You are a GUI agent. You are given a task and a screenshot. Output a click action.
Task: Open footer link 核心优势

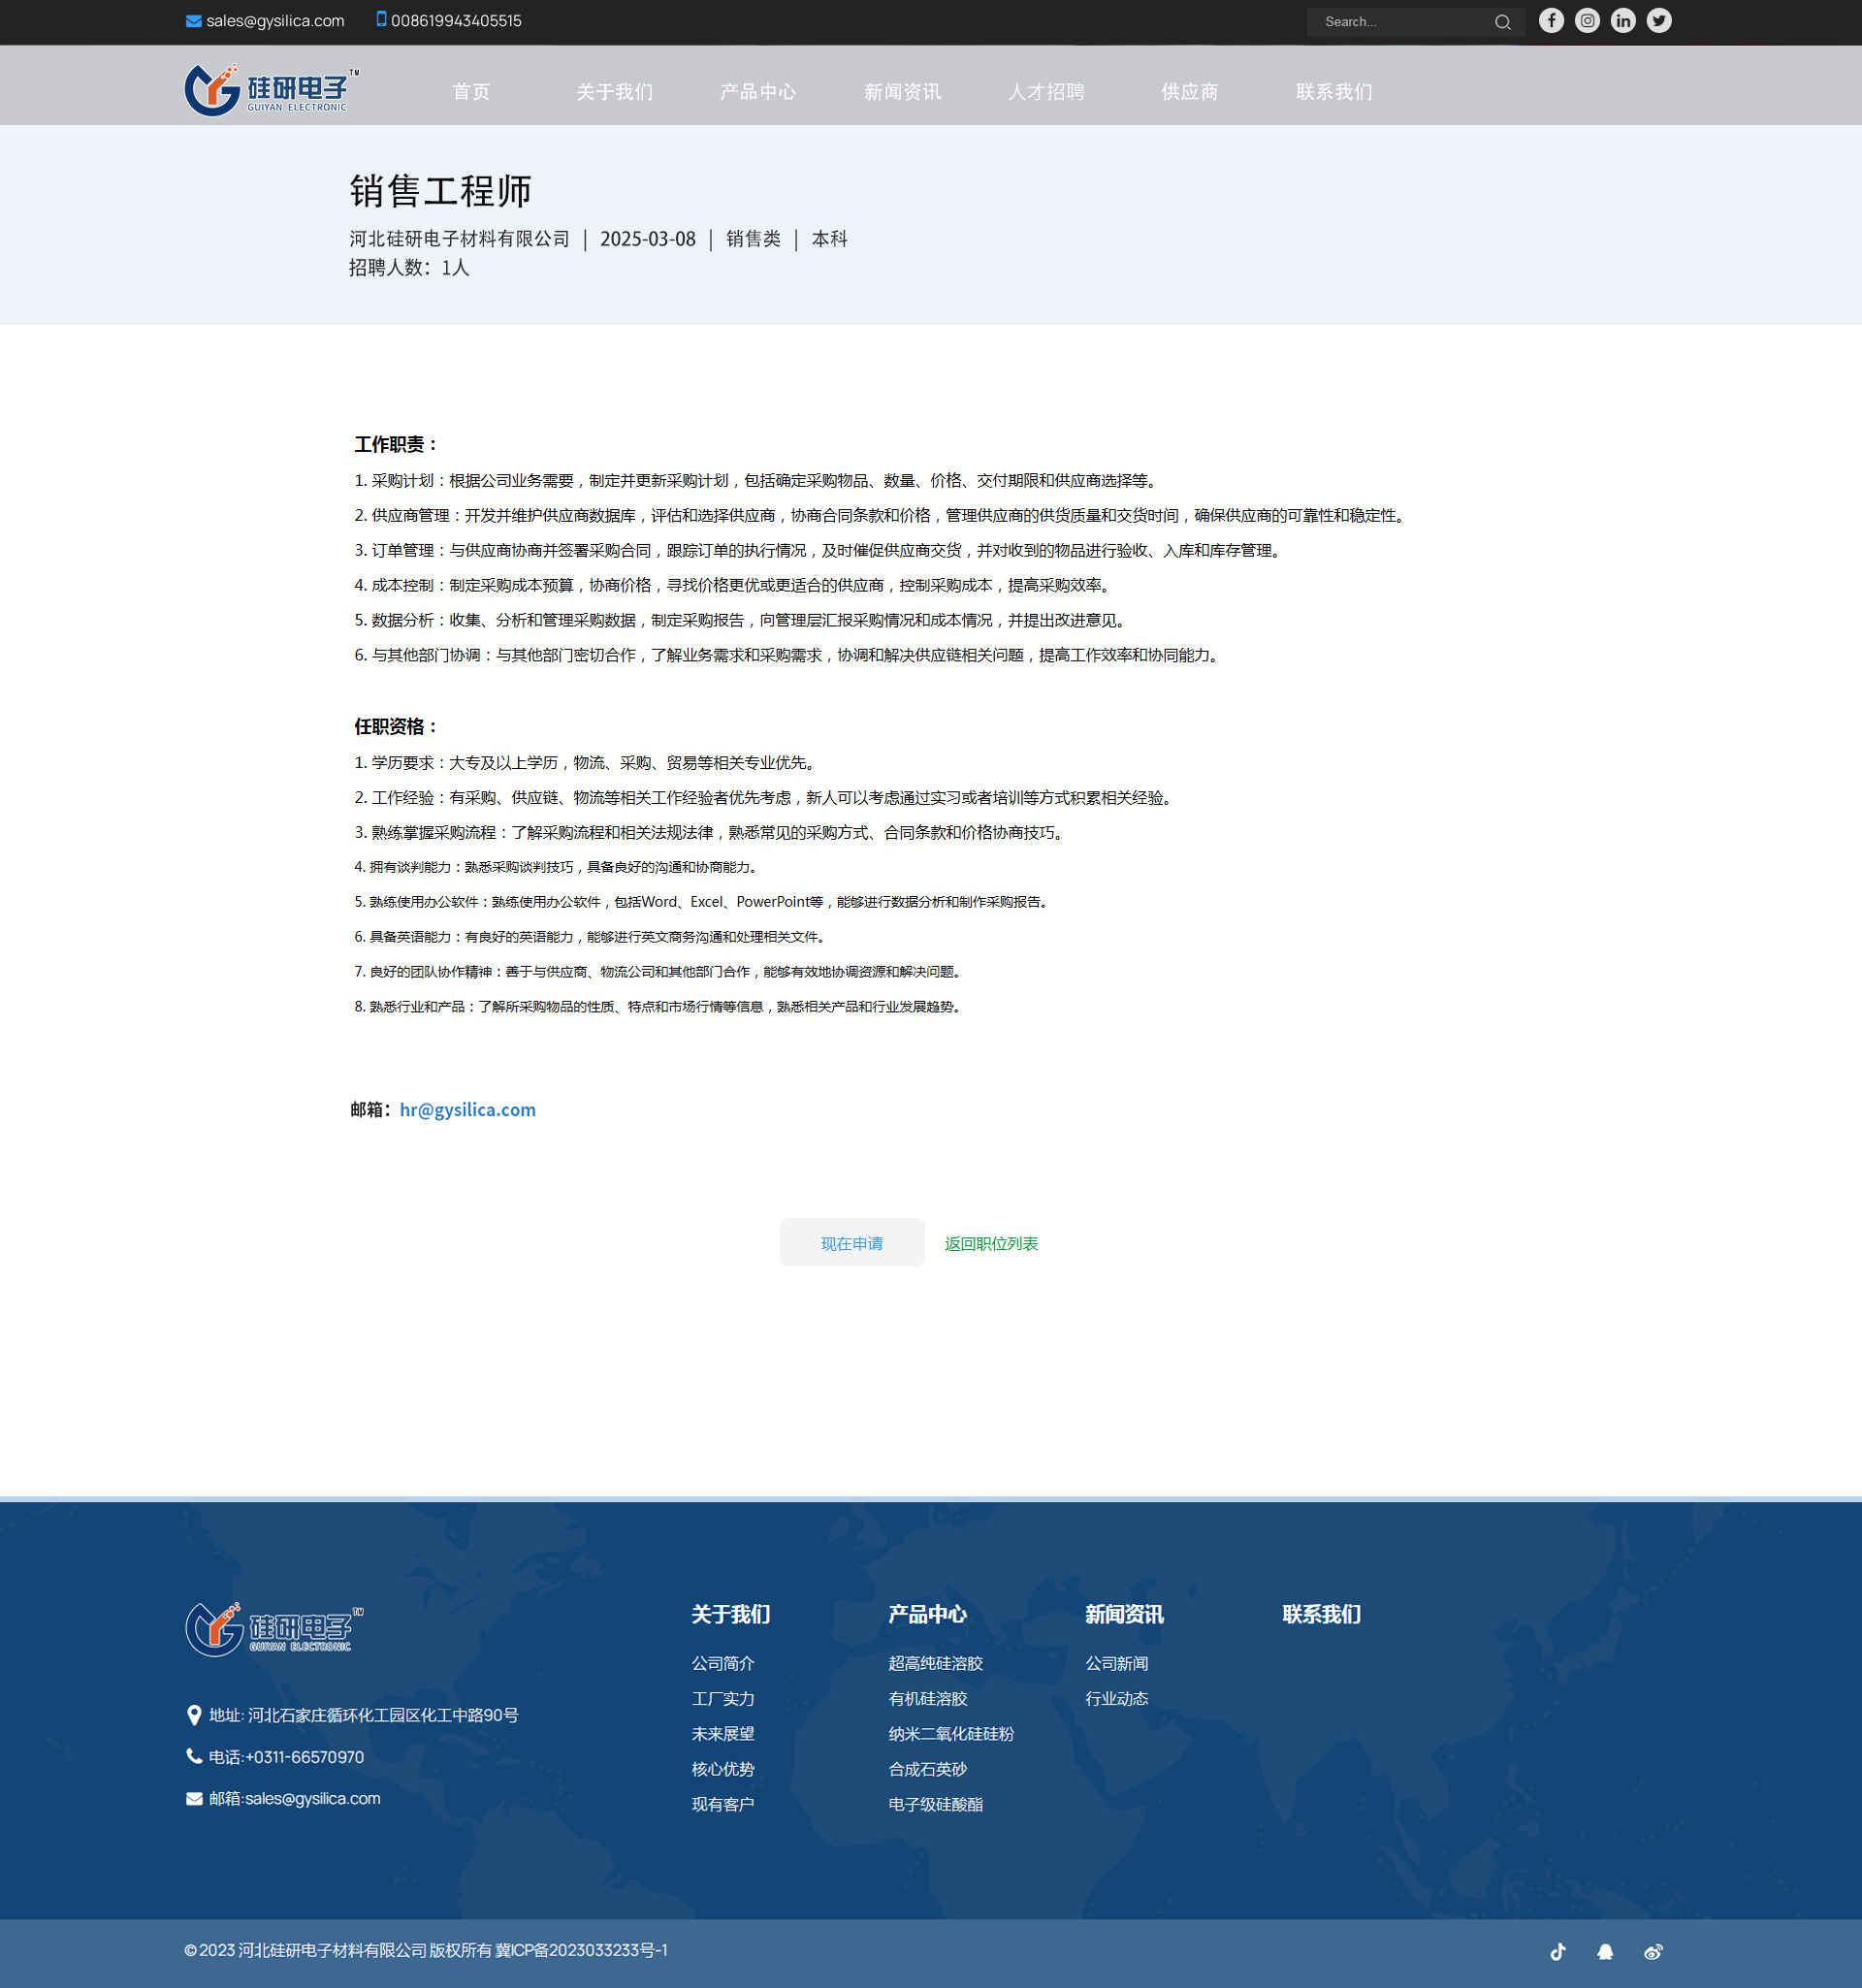(x=723, y=1769)
